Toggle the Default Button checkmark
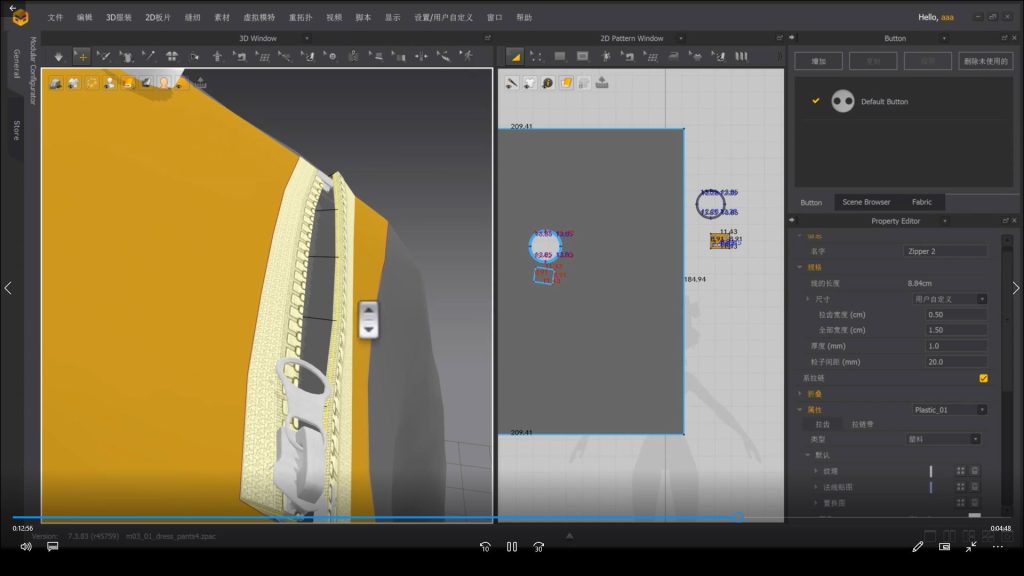Screen dimensions: 1024x576 pos(816,101)
